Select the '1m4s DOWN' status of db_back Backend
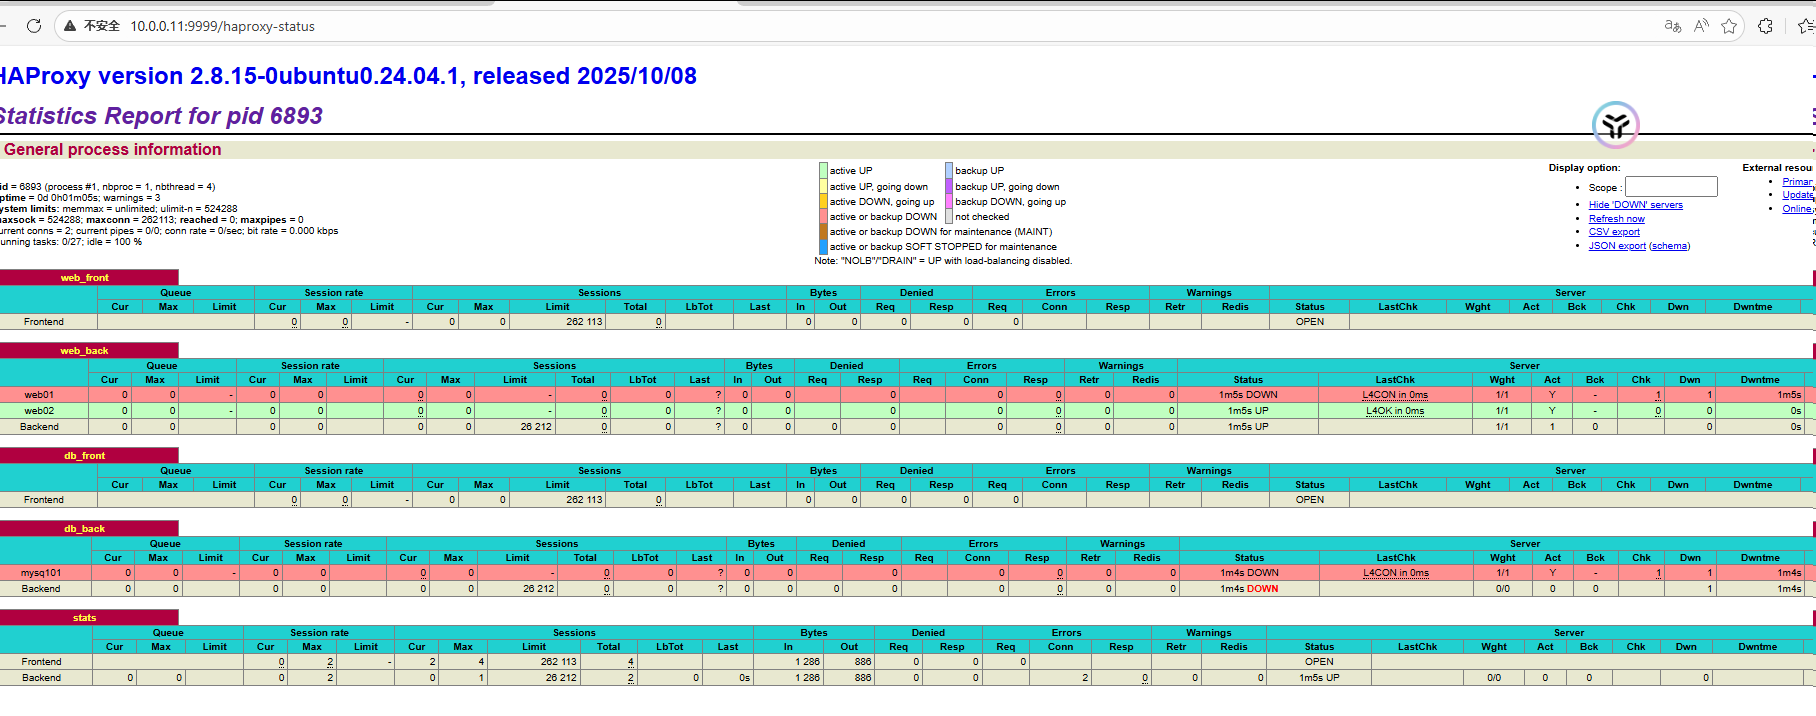Screen dimensions: 1816x716 pos(1249,589)
